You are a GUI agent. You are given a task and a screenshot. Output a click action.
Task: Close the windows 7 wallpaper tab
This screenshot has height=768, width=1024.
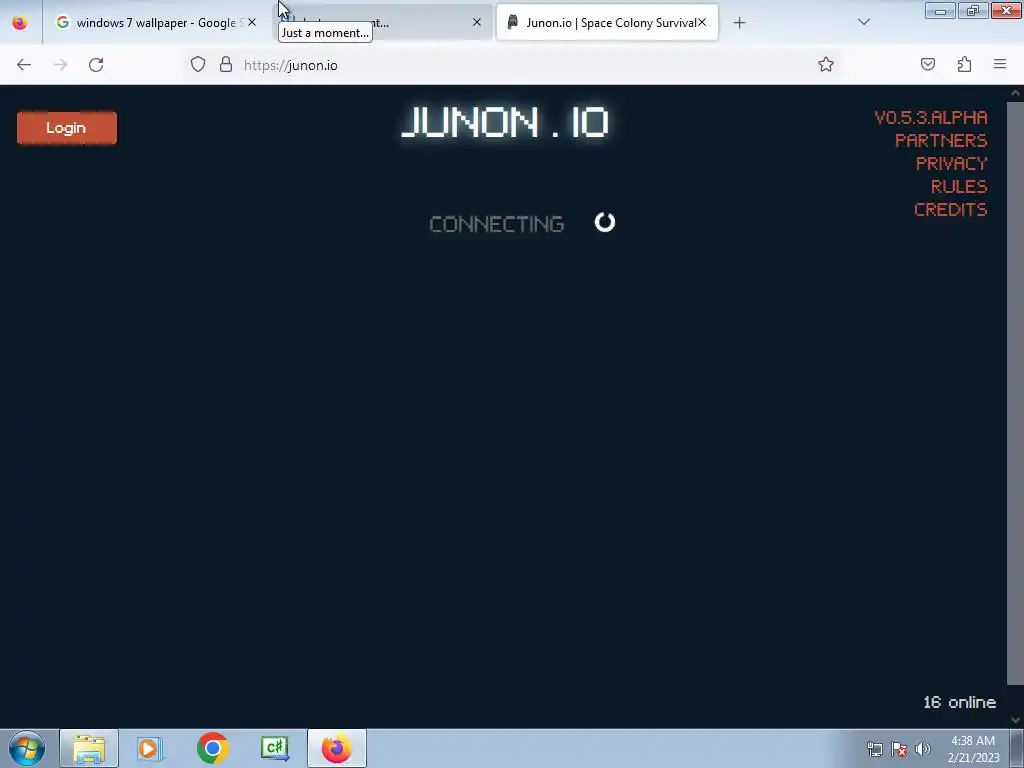(x=252, y=22)
